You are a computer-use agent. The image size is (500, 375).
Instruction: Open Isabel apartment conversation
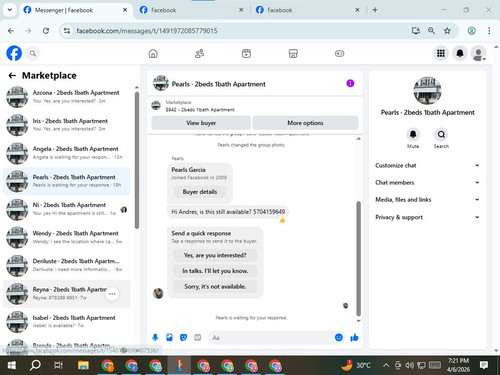pos(67,322)
